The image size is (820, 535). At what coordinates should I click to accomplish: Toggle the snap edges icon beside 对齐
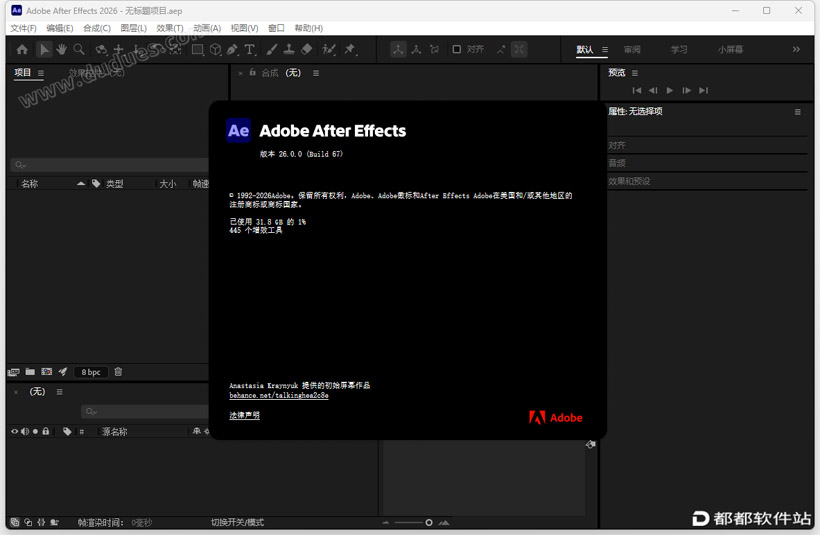click(x=501, y=50)
